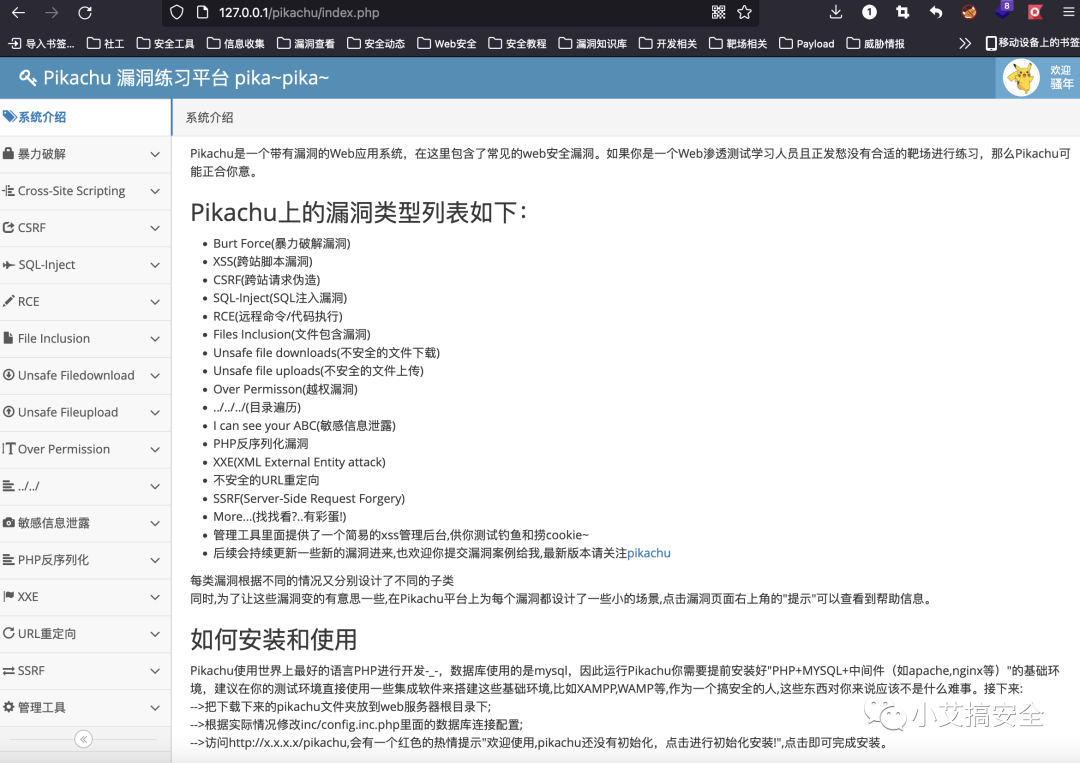Open the 敏感信息泄露 menu item
This screenshot has height=763, width=1080.
click(85, 523)
